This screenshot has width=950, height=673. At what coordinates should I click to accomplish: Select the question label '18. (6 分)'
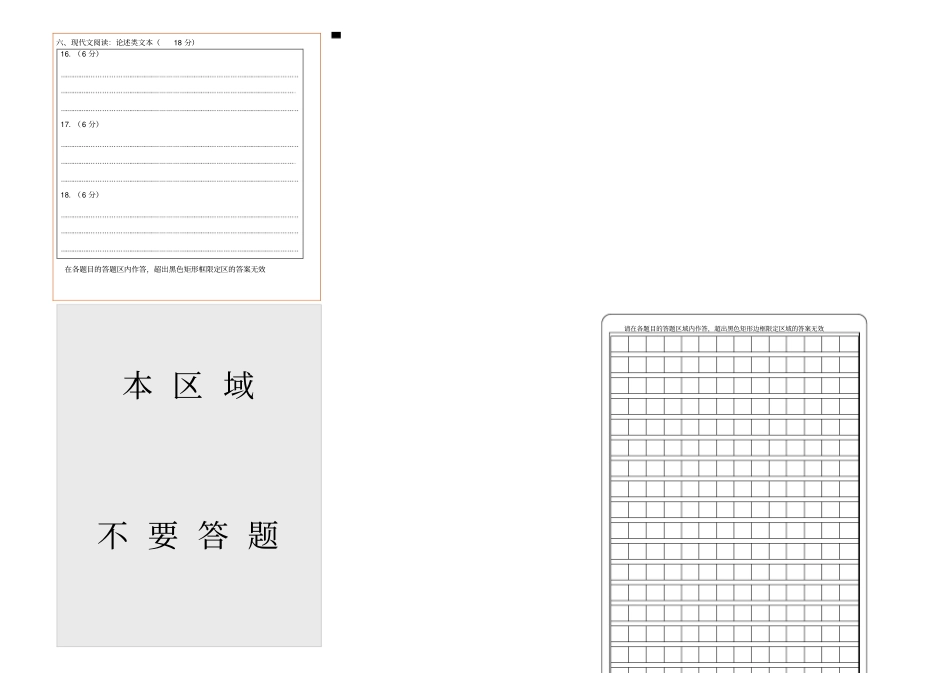pyautogui.click(x=80, y=194)
